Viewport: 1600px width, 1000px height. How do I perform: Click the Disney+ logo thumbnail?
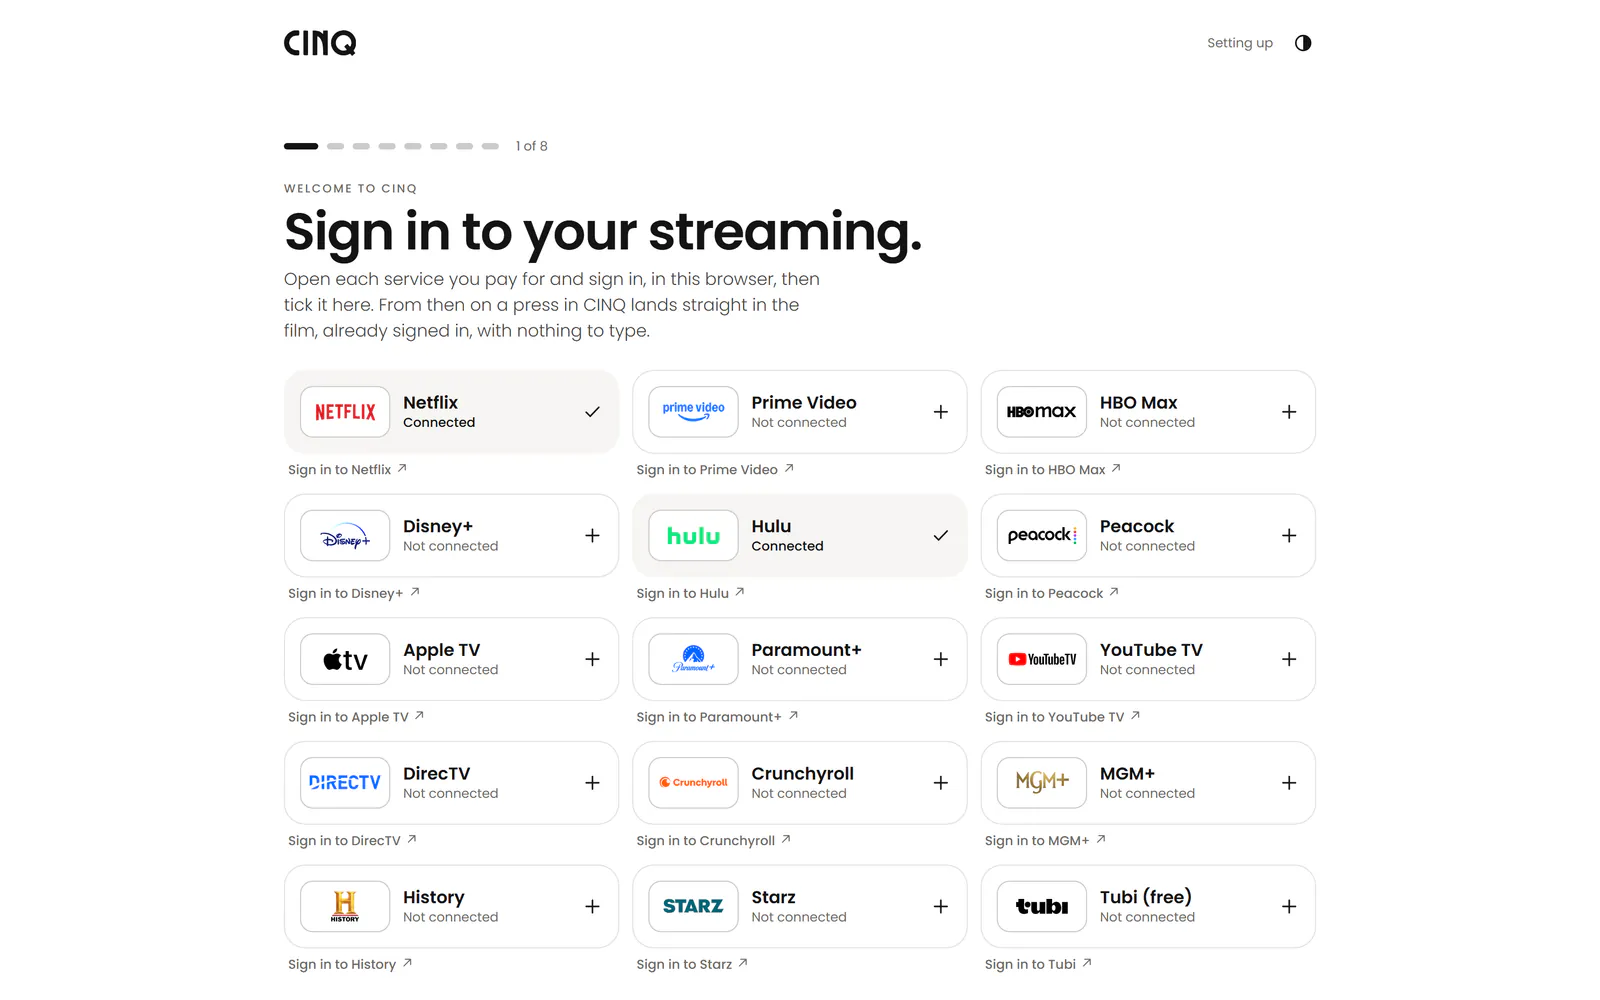pos(345,536)
